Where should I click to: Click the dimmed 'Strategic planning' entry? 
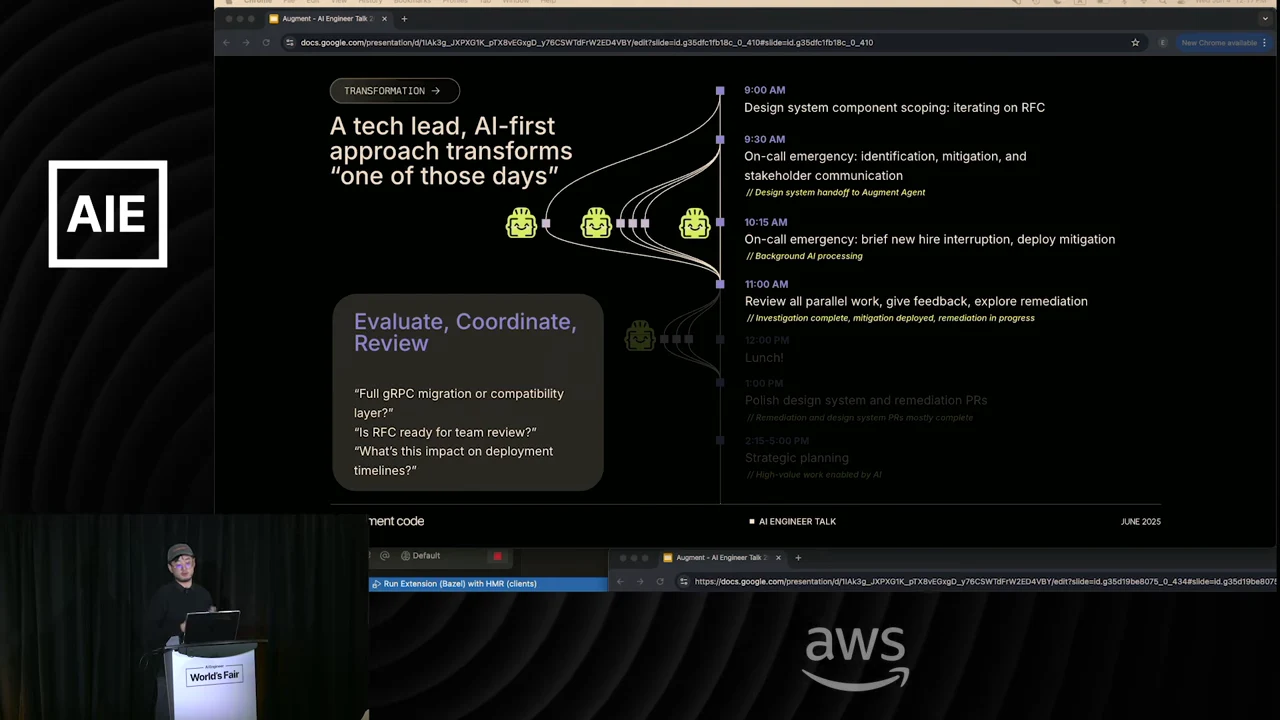[797, 458]
